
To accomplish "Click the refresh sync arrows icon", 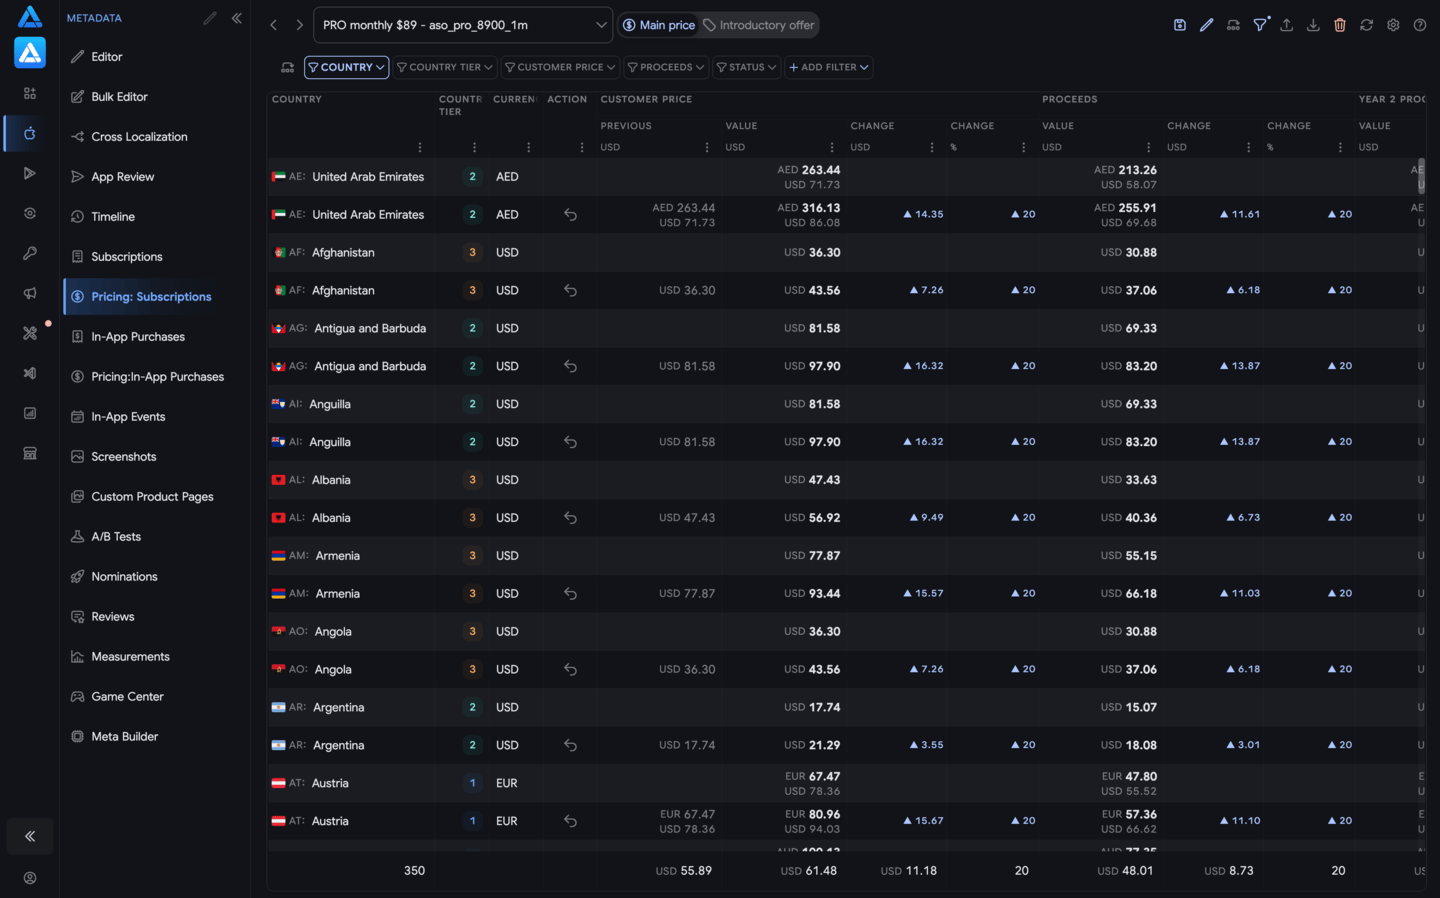I will 1366,25.
